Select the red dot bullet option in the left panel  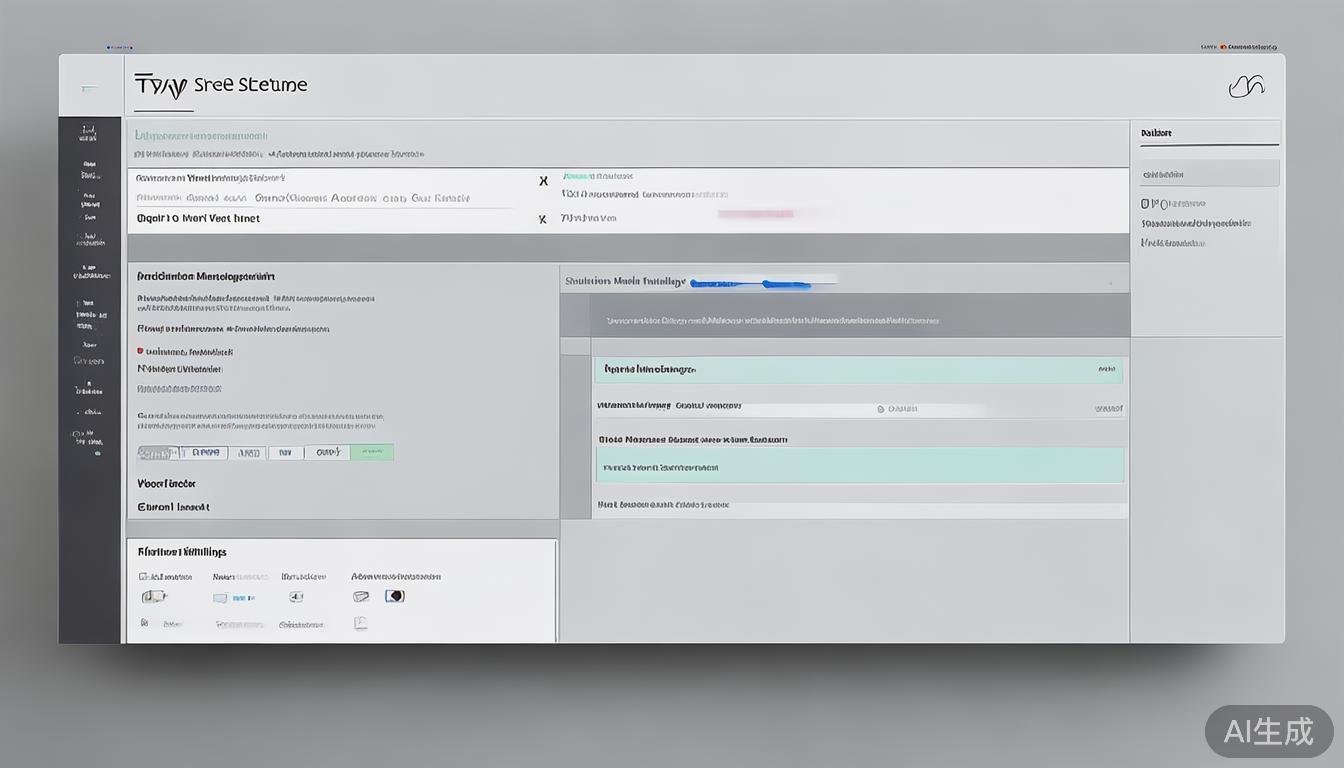coord(140,352)
